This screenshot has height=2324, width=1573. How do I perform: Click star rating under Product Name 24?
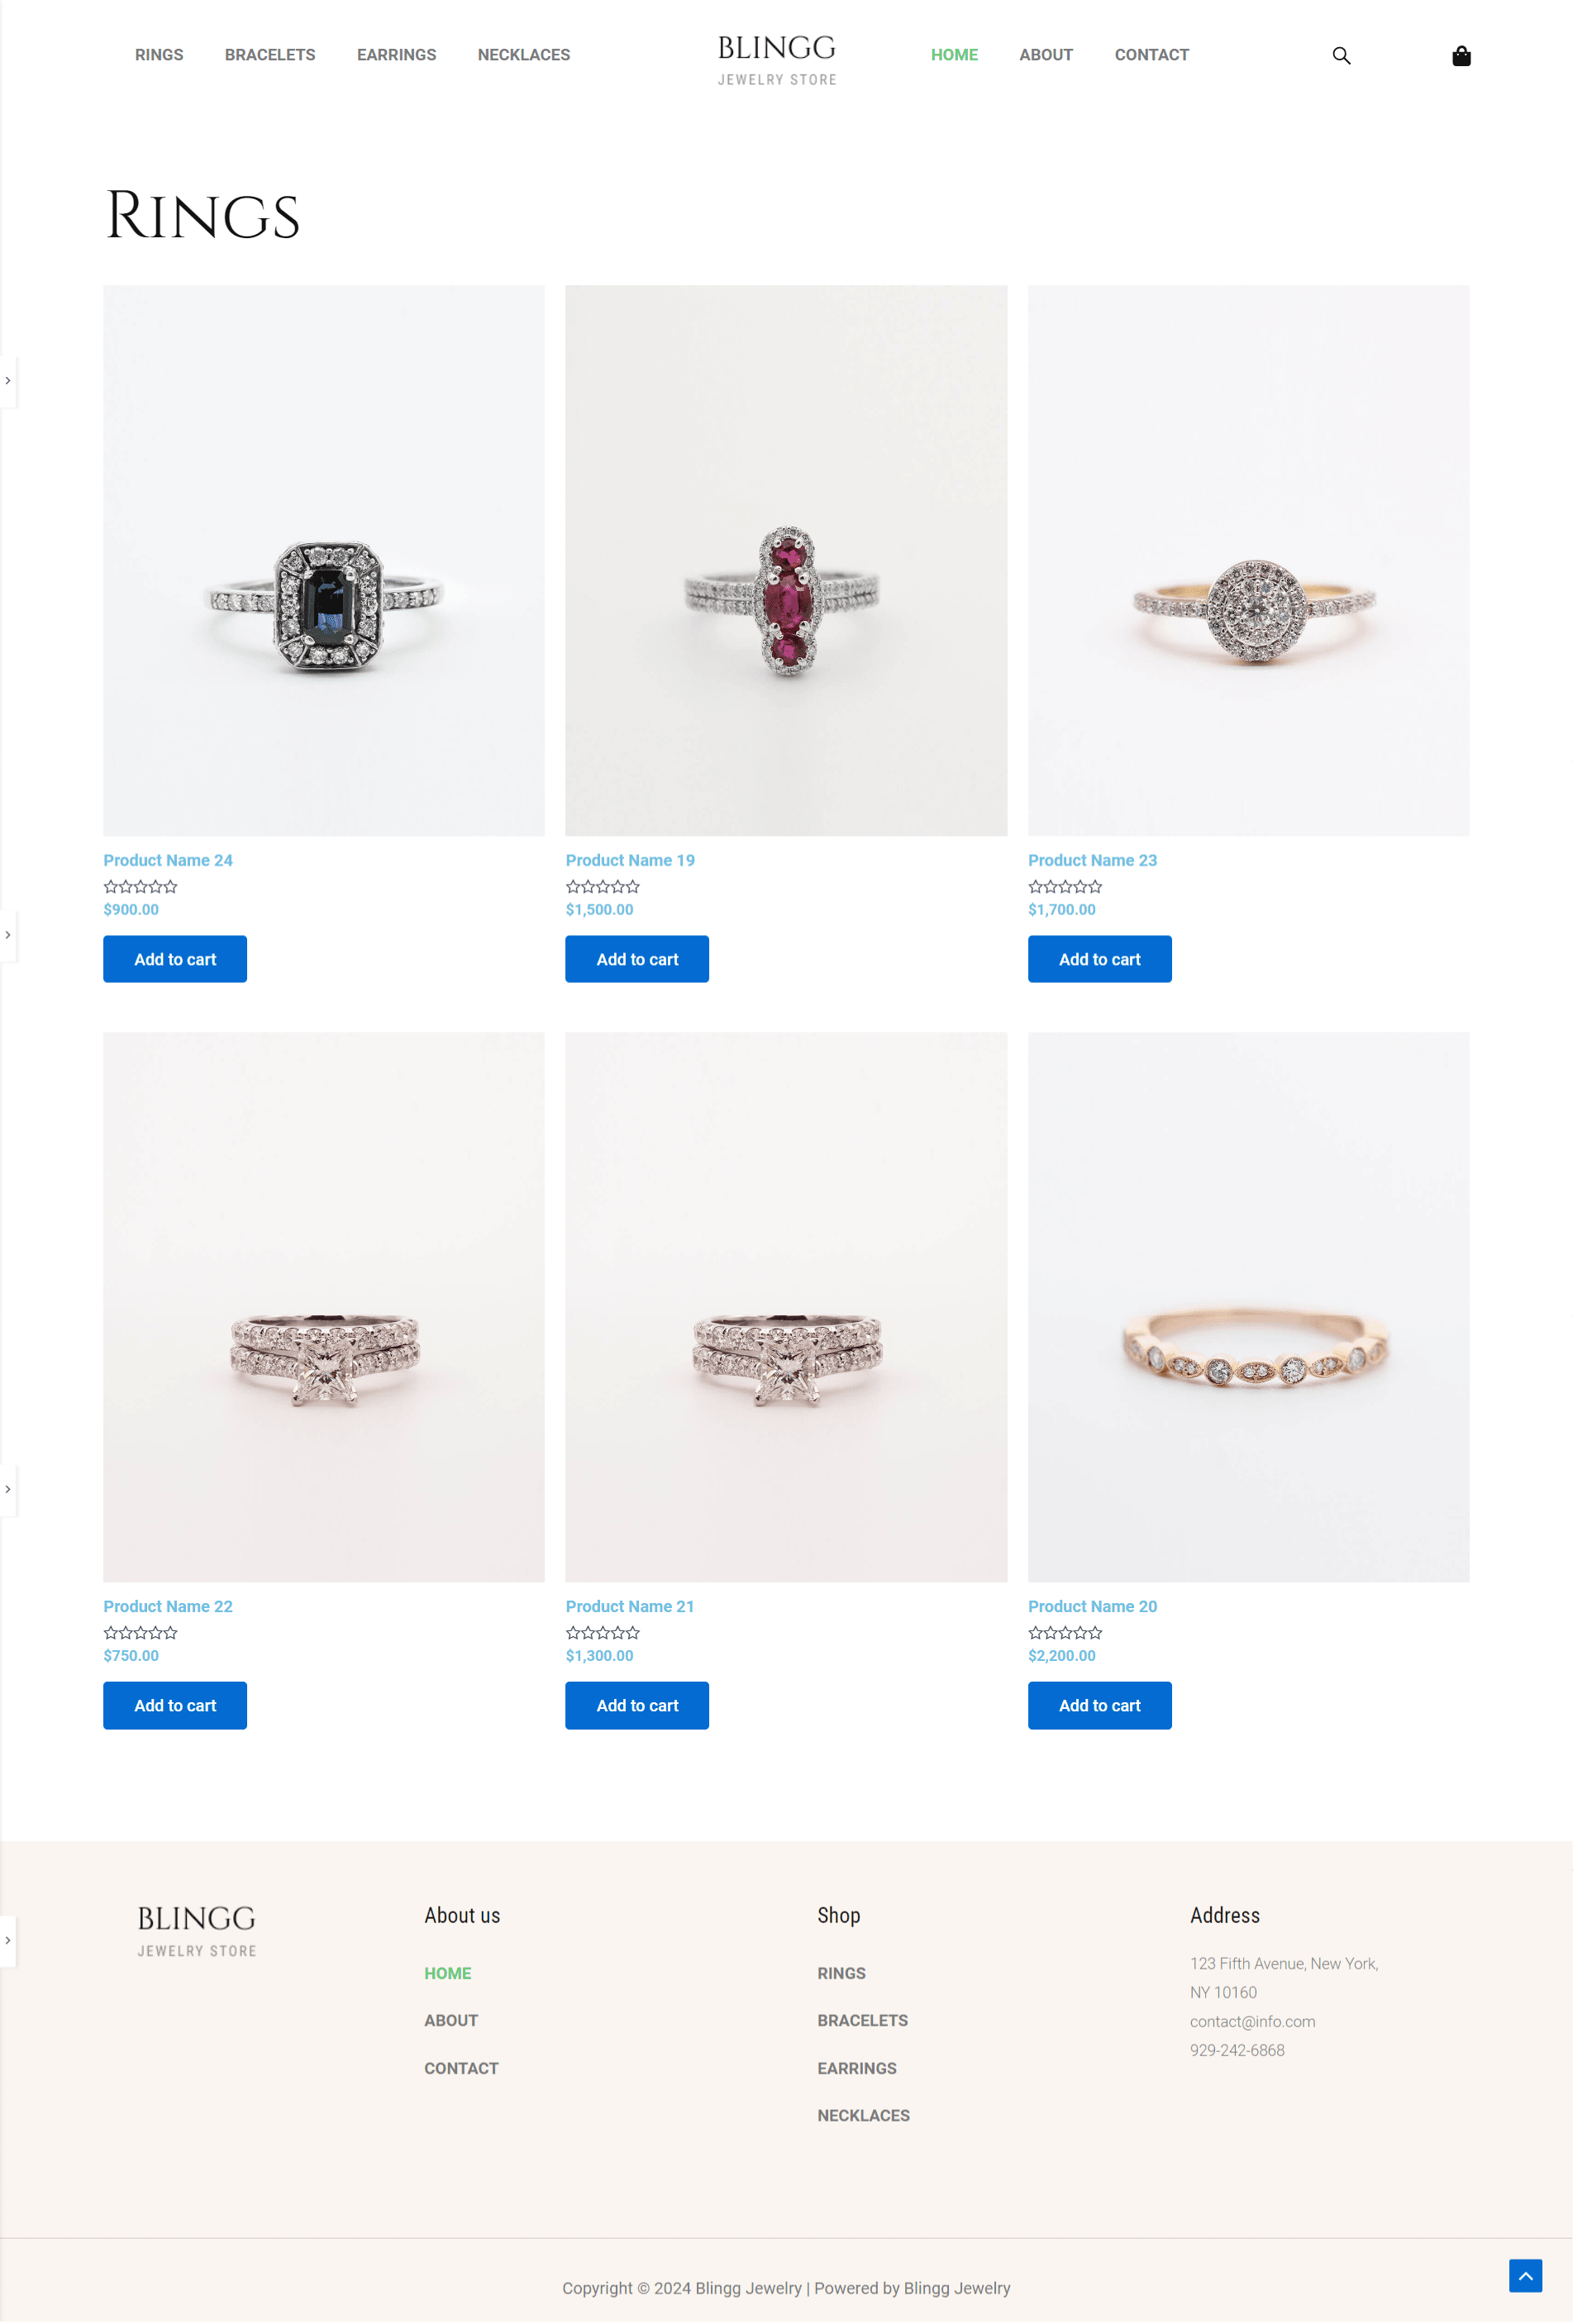(x=141, y=887)
